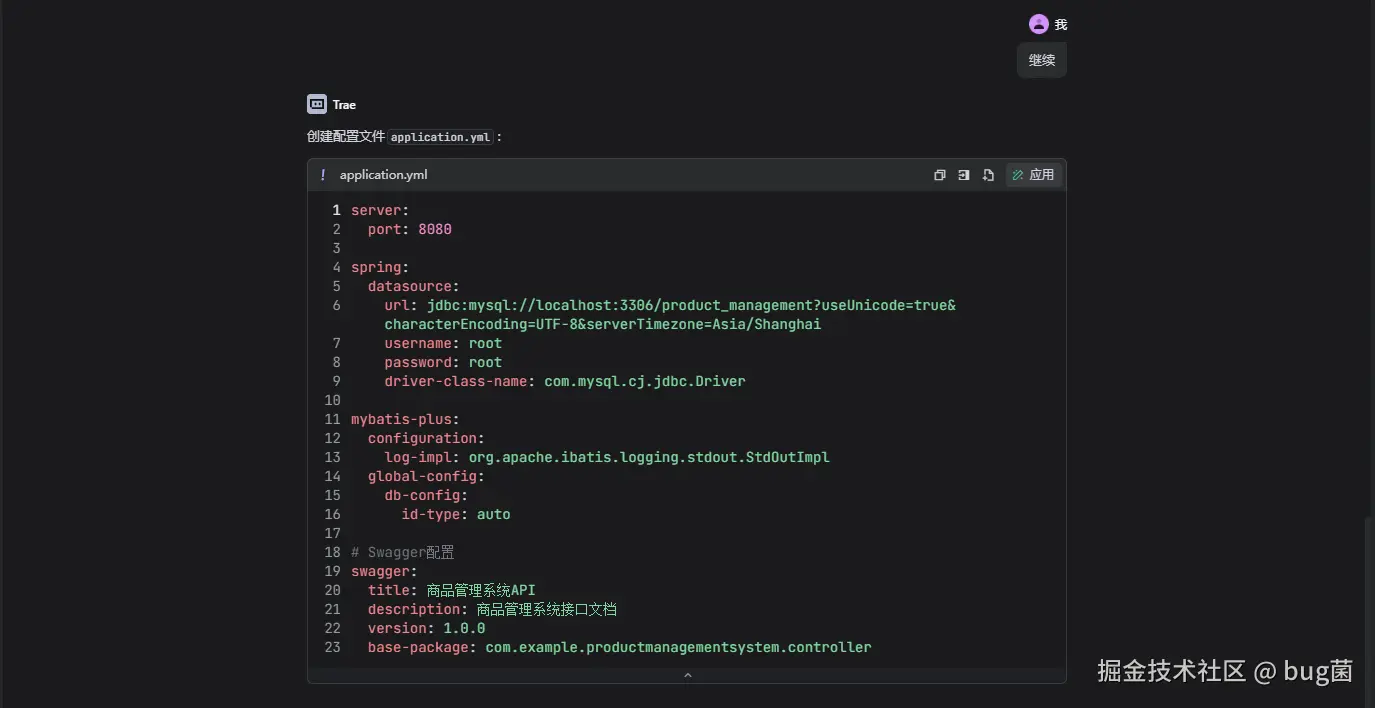The width and height of the screenshot is (1375, 708).
Task: Click the '# Swagger配置' comment line
Action: (x=403, y=552)
